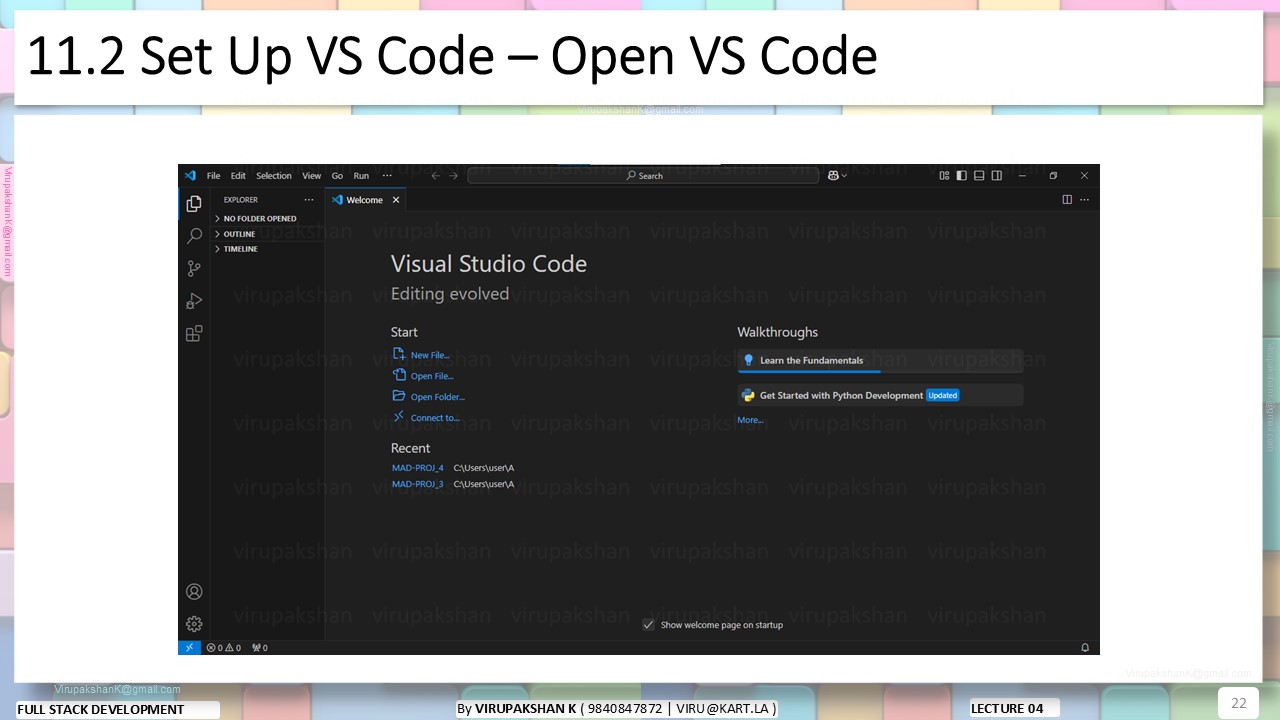This screenshot has height=720, width=1280.
Task: Open Source Control view
Action: [x=194, y=268]
